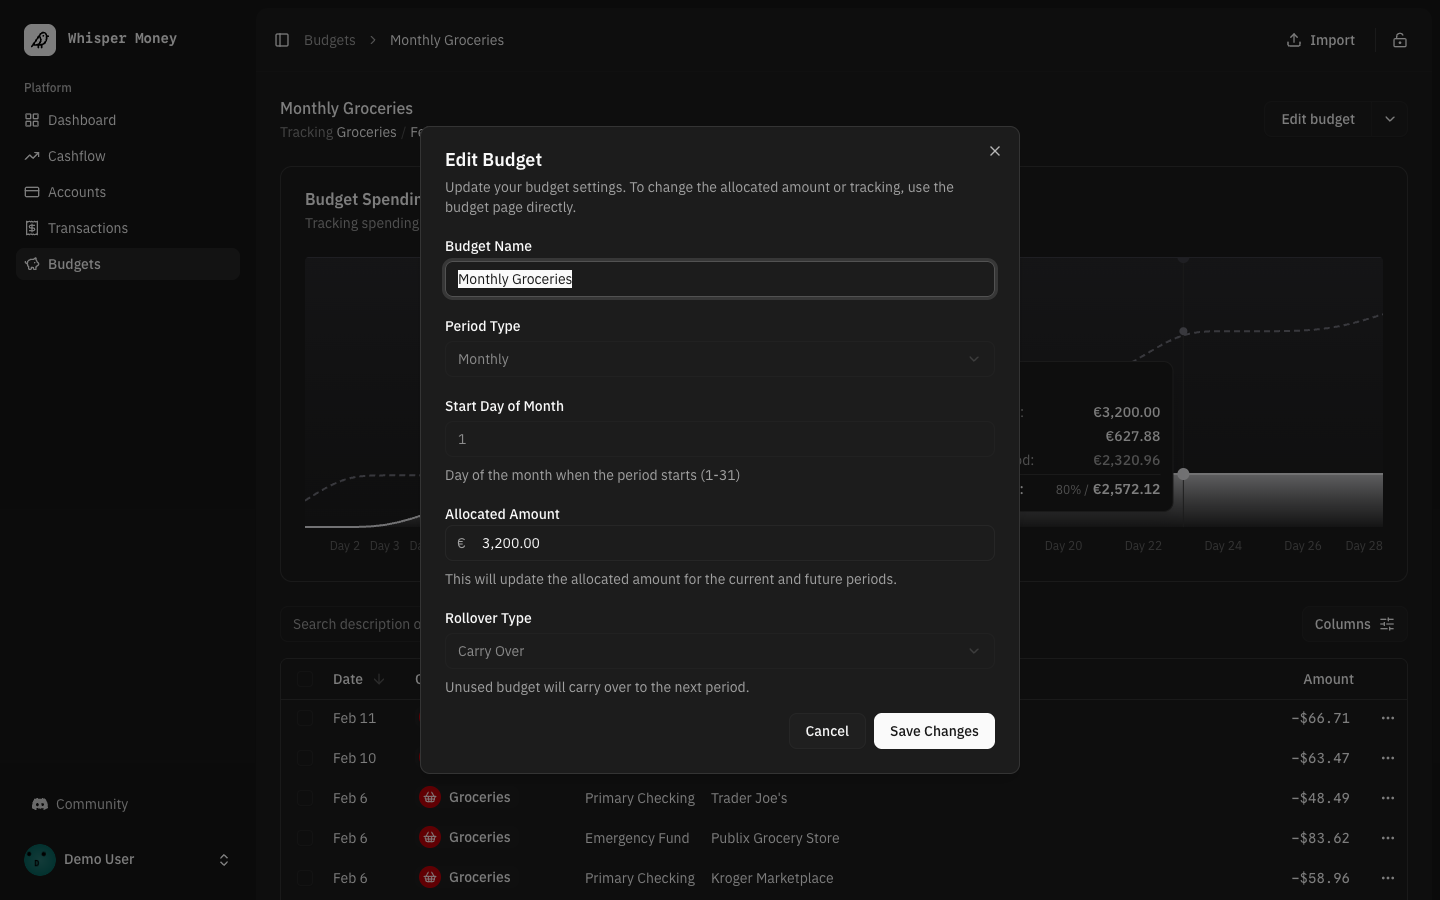Open the Transactions section
Image resolution: width=1440 pixels, height=900 pixels.
[x=87, y=228]
